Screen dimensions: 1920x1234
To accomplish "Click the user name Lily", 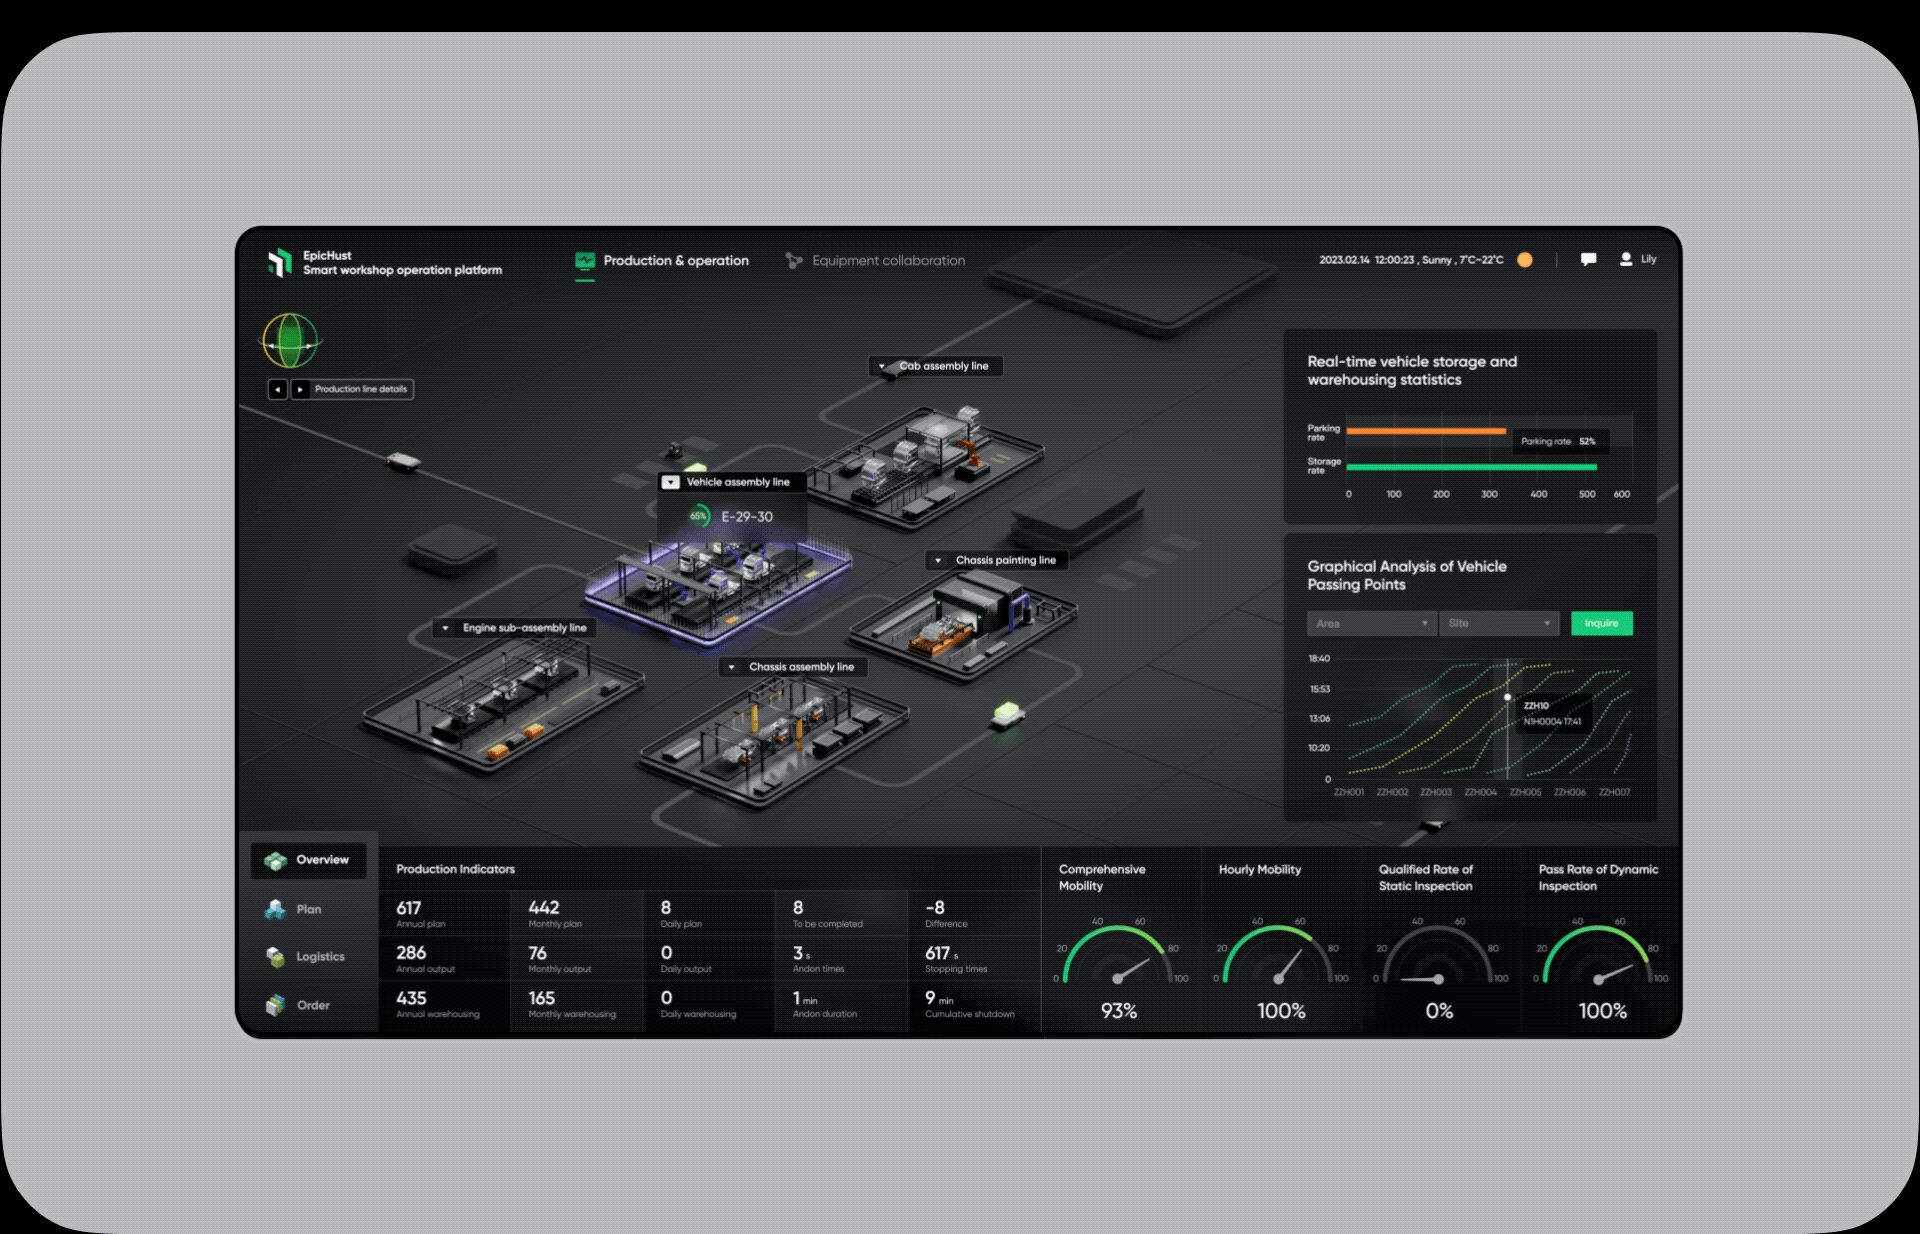I will 1649,259.
